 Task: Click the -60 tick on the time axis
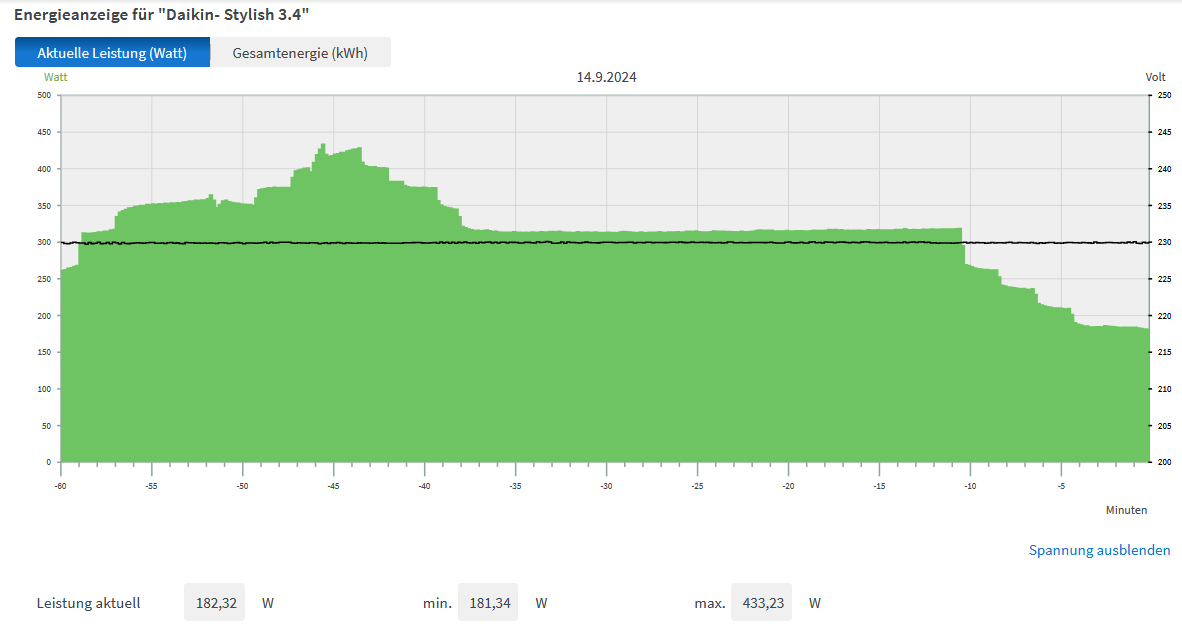61,486
